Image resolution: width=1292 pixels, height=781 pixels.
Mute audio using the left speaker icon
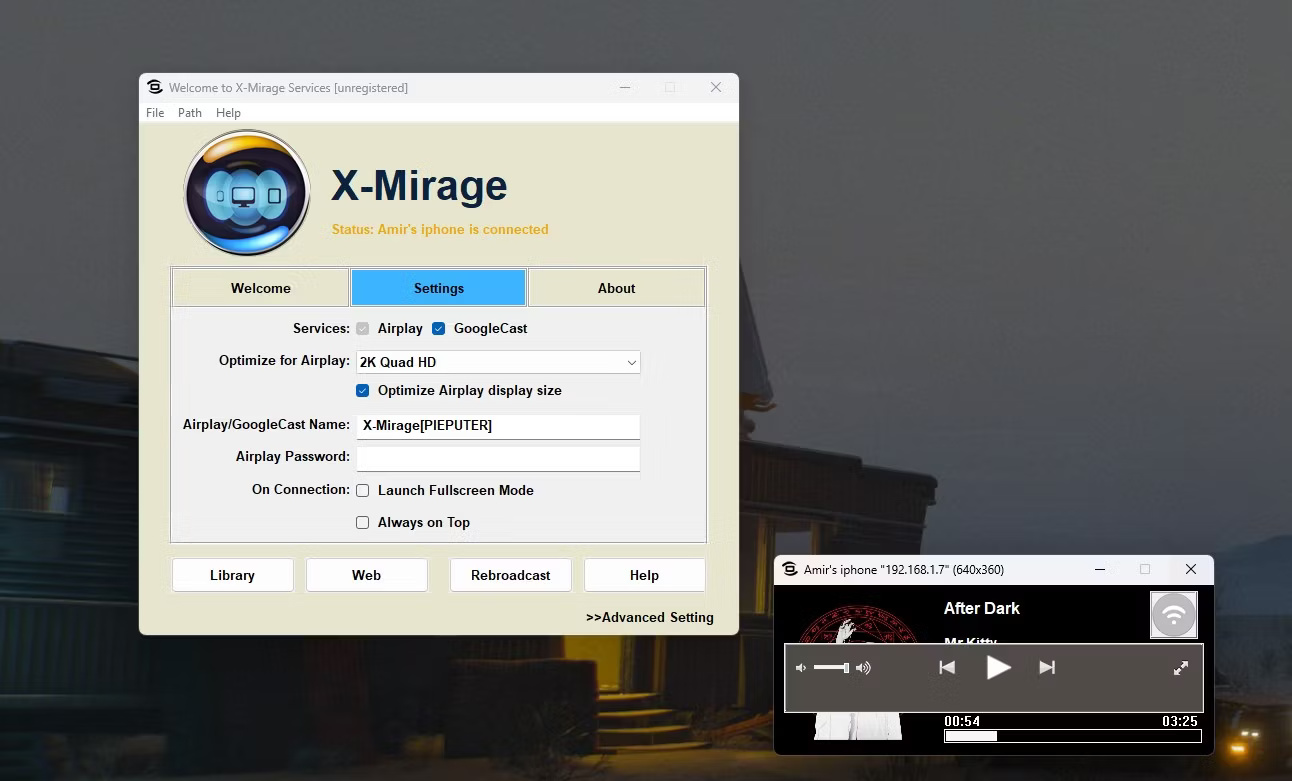800,667
